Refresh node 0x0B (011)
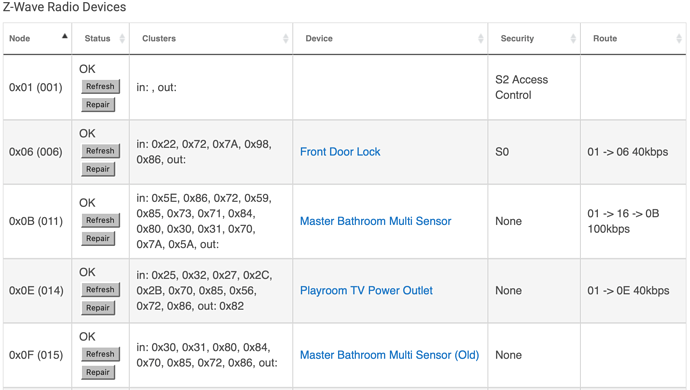 pyautogui.click(x=100, y=220)
